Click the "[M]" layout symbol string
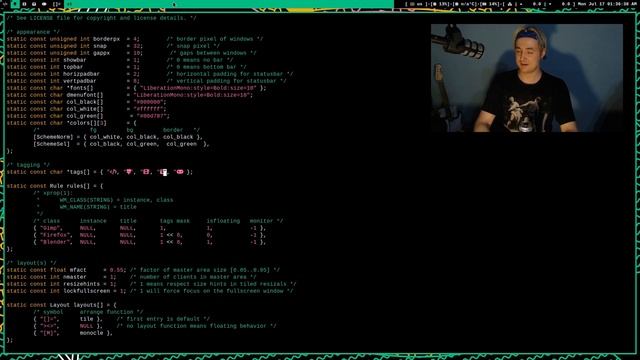 click(48, 333)
